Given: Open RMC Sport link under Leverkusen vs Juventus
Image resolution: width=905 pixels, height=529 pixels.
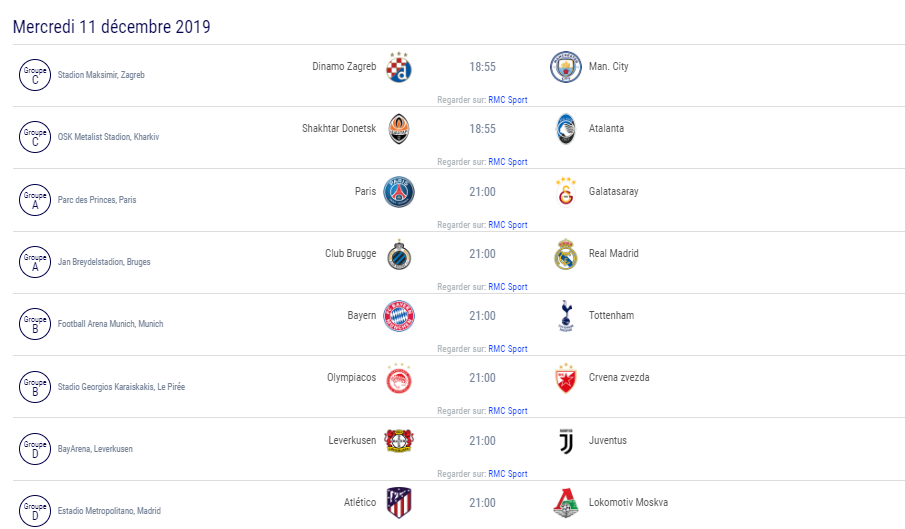Looking at the screenshot, I should pos(508,474).
